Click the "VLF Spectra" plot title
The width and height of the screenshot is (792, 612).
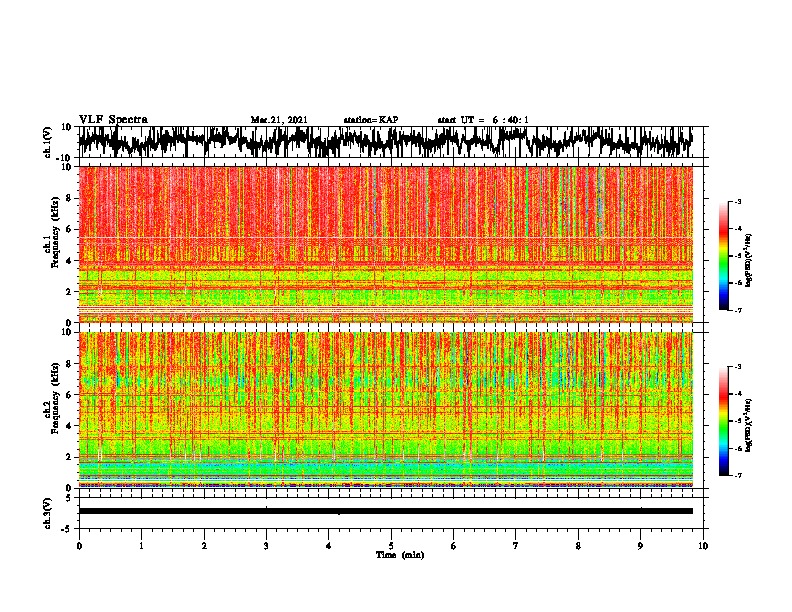point(113,120)
